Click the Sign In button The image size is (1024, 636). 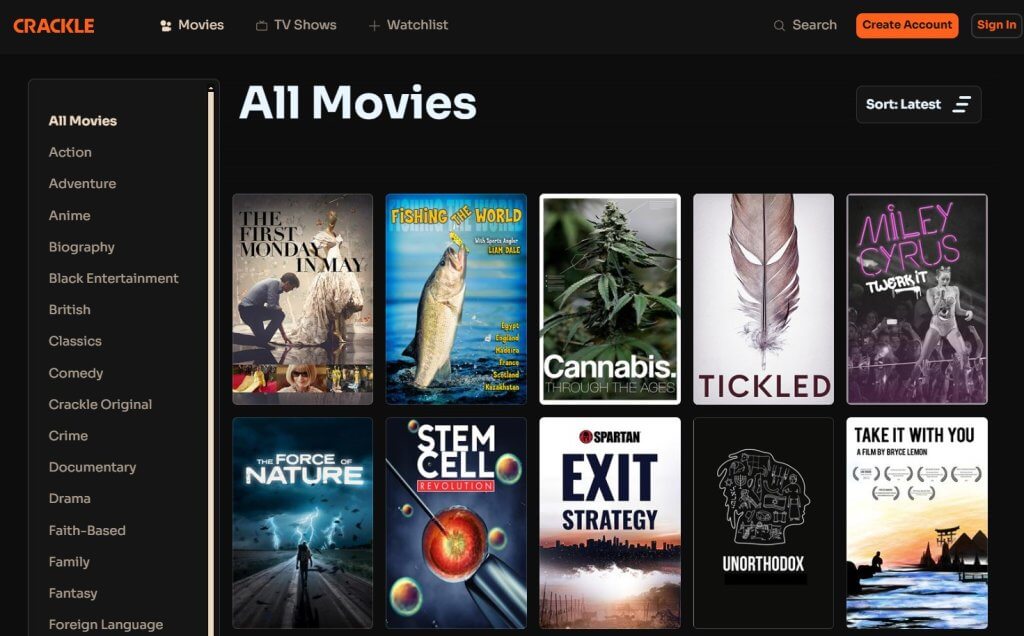[996, 25]
